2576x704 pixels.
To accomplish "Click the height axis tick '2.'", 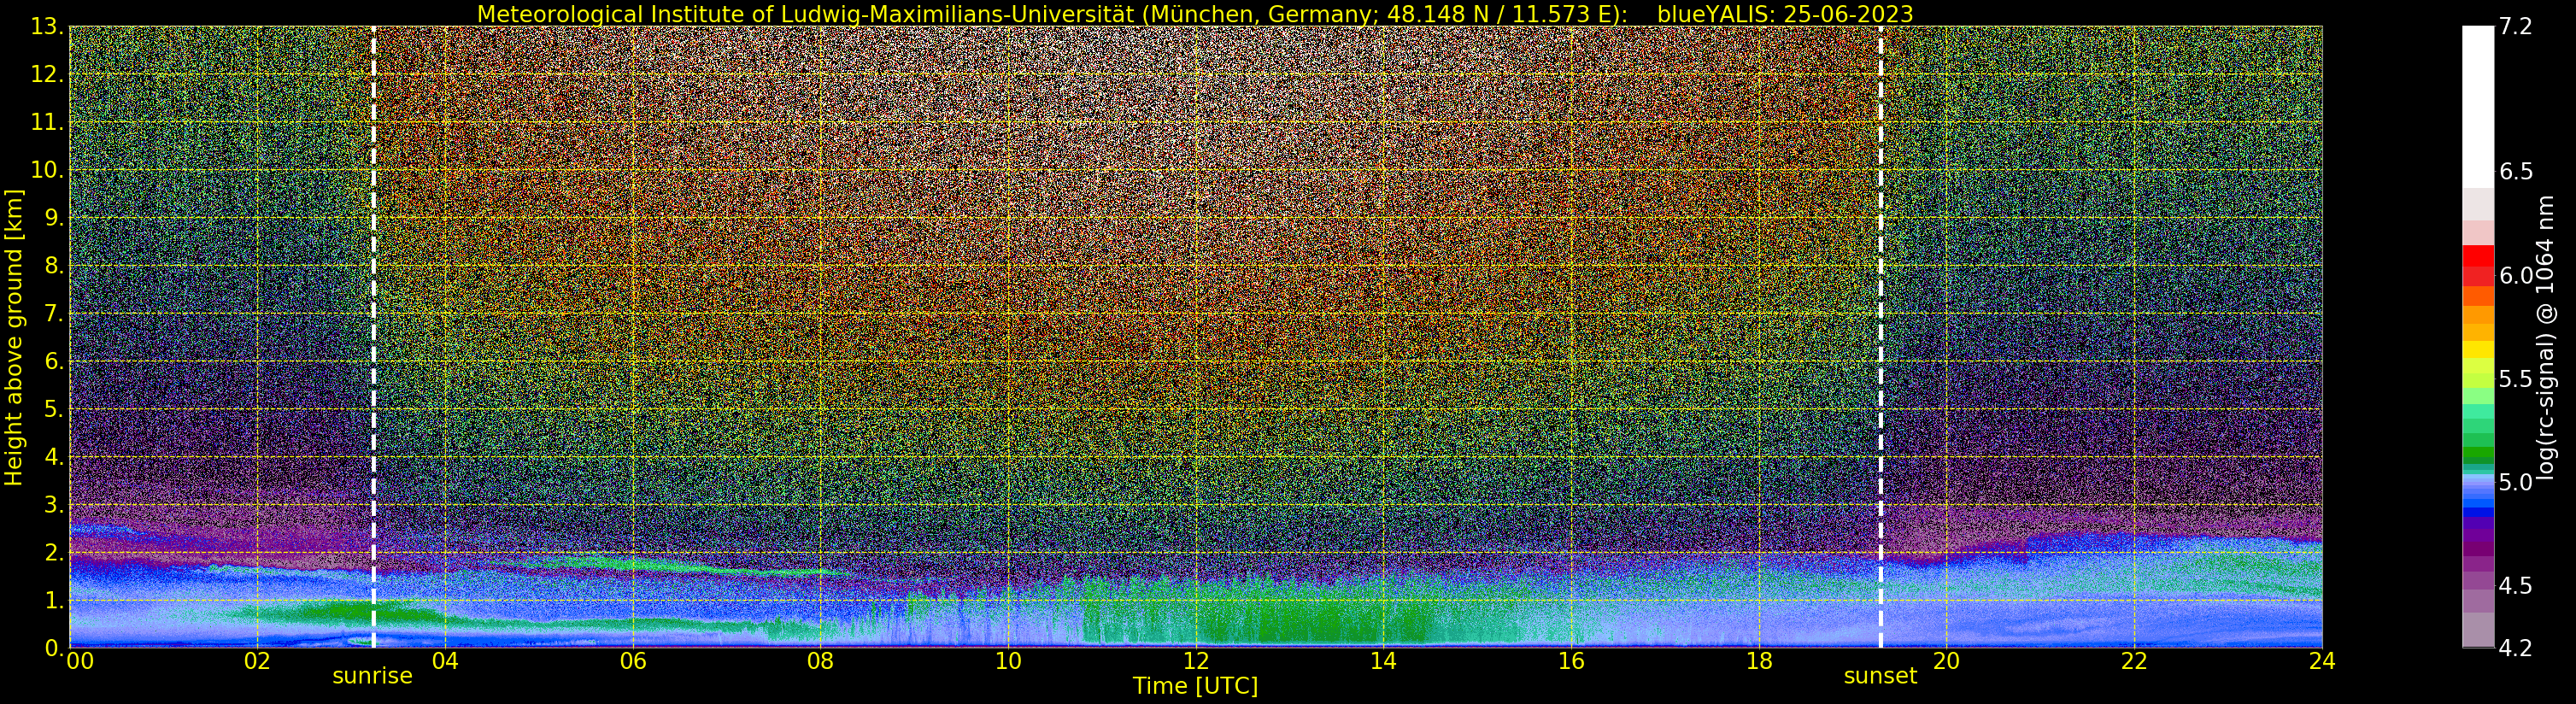I will tap(54, 553).
